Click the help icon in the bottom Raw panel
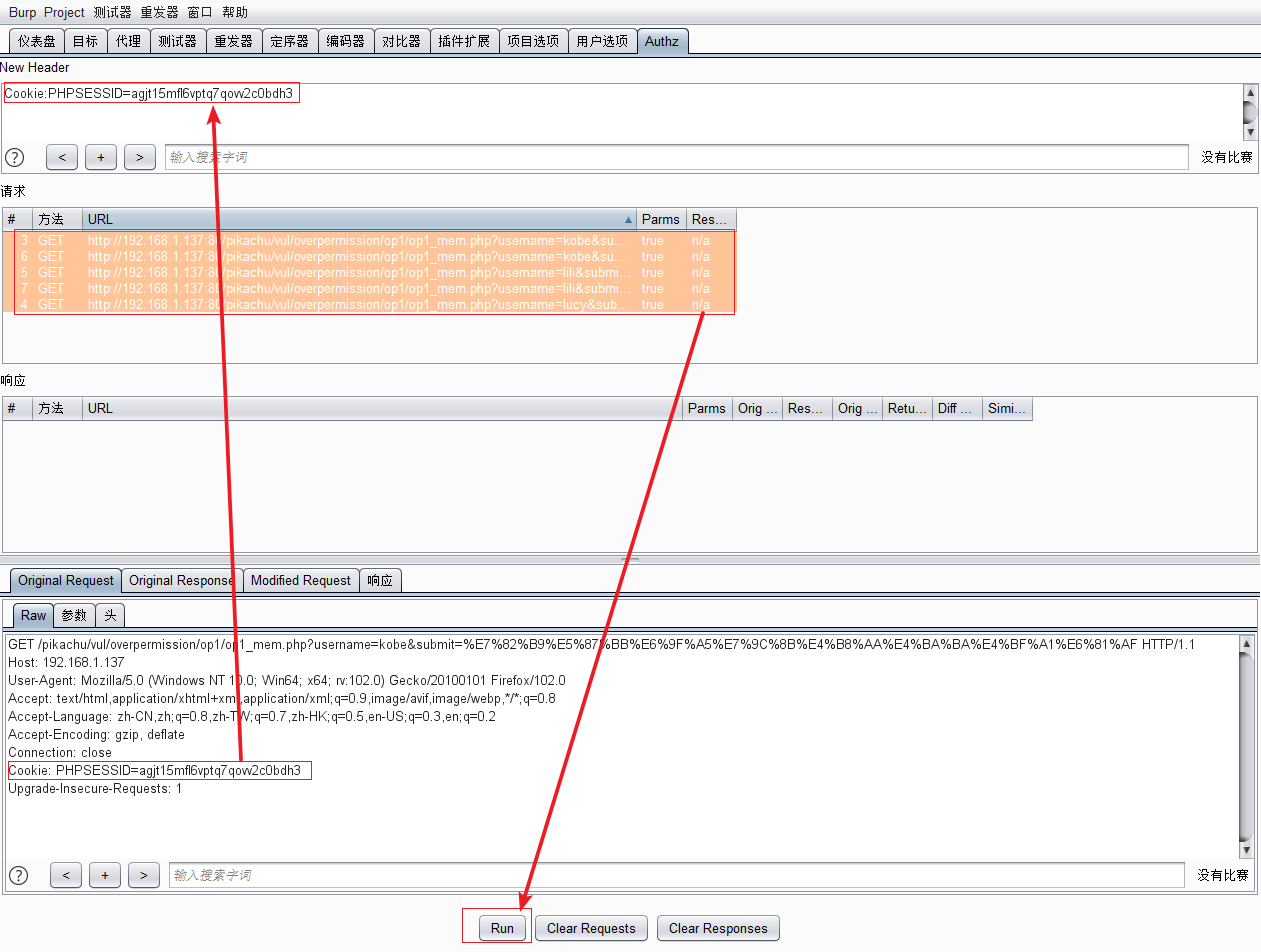This screenshot has height=952, width=1261. (18, 875)
